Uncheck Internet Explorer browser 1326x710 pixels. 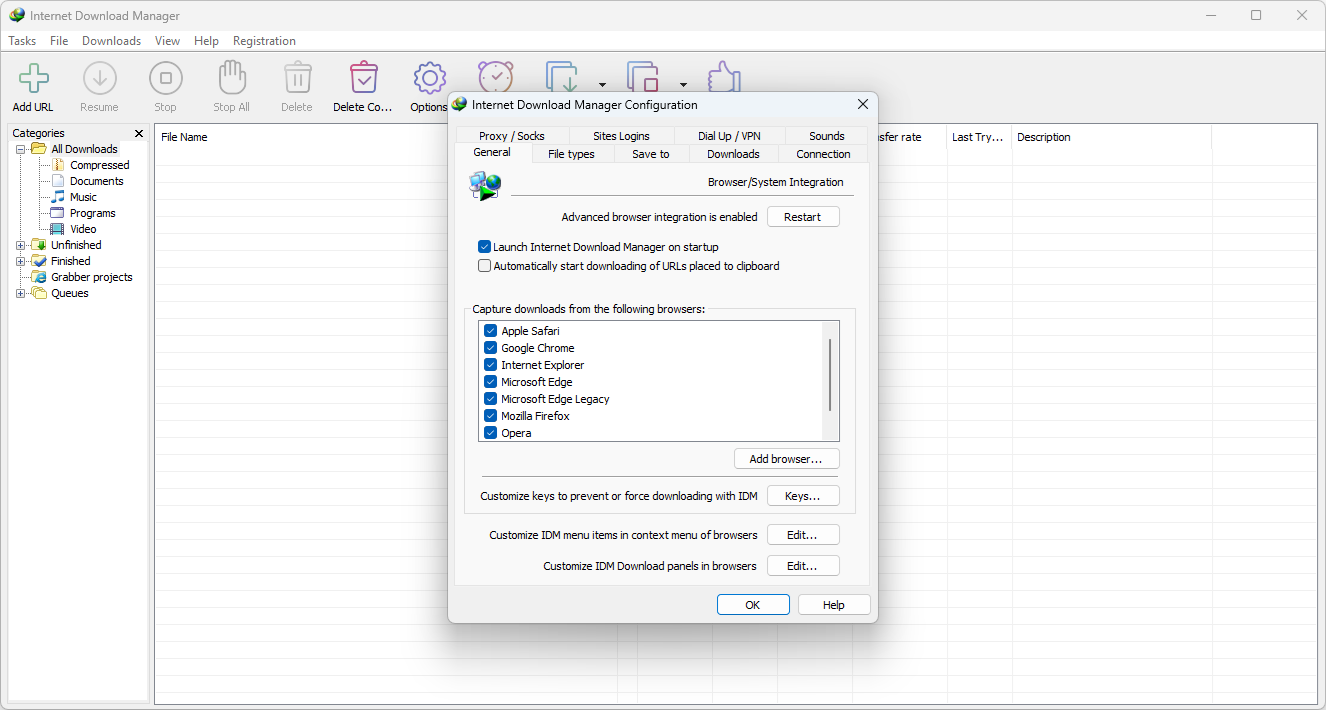tap(491, 365)
